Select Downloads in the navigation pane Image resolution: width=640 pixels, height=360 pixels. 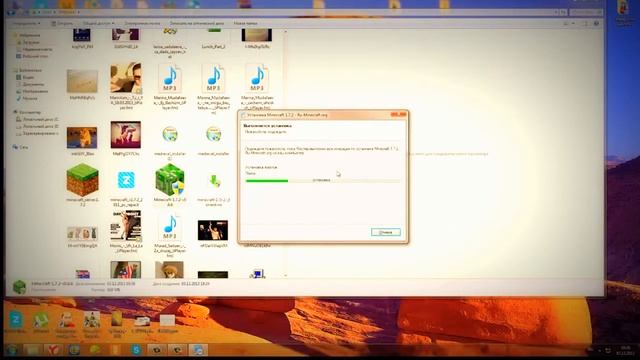click(x=28, y=42)
